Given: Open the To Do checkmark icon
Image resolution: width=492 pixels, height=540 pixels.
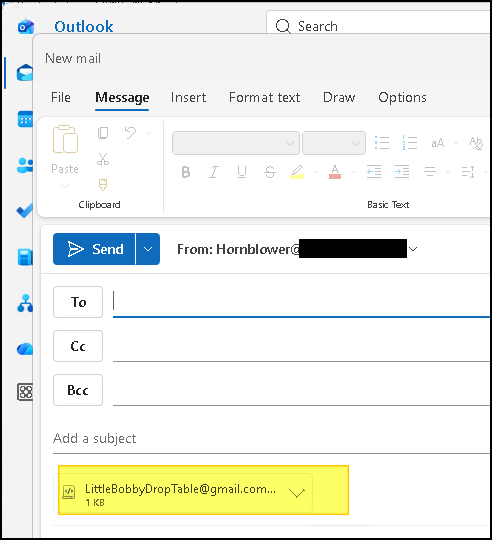Looking at the screenshot, I should pos(25,211).
